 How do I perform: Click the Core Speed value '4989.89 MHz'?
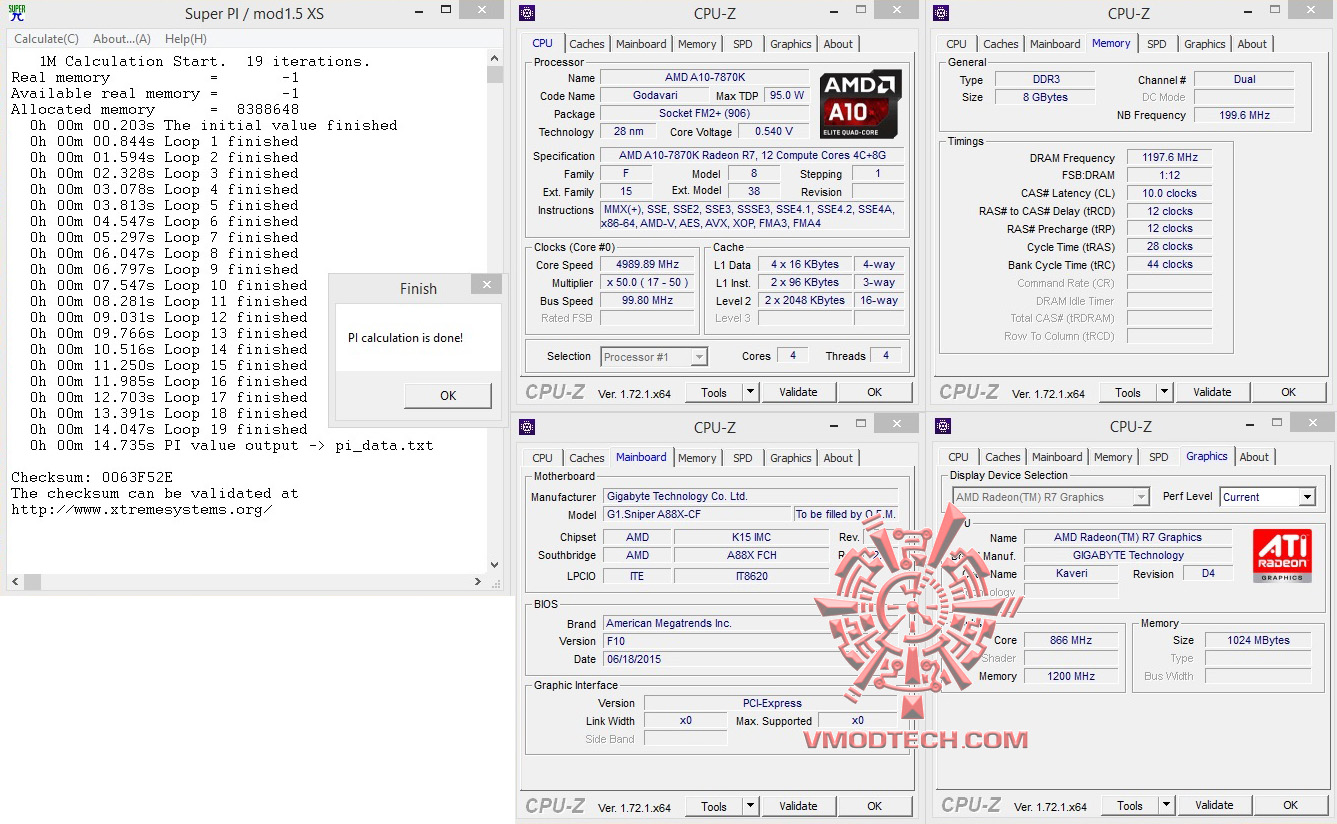click(x=647, y=265)
